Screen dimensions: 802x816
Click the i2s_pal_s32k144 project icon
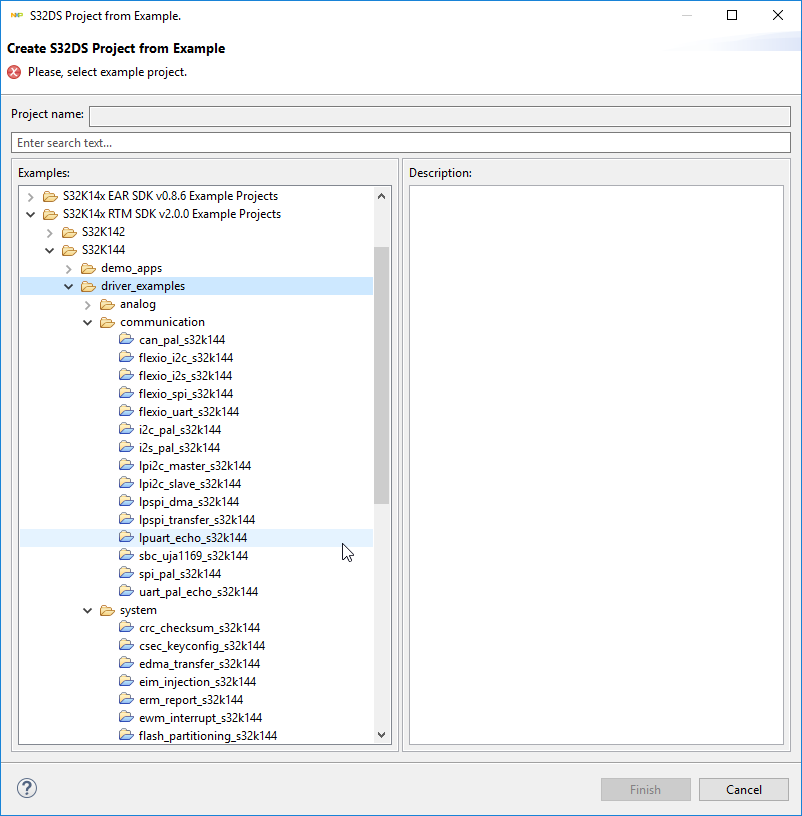(126, 447)
